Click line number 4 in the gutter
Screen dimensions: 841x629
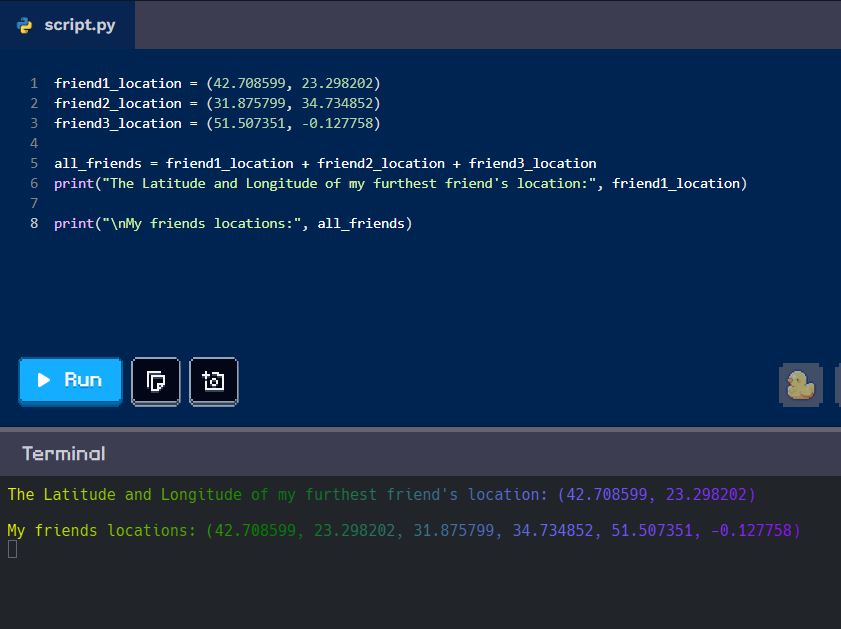[34, 143]
